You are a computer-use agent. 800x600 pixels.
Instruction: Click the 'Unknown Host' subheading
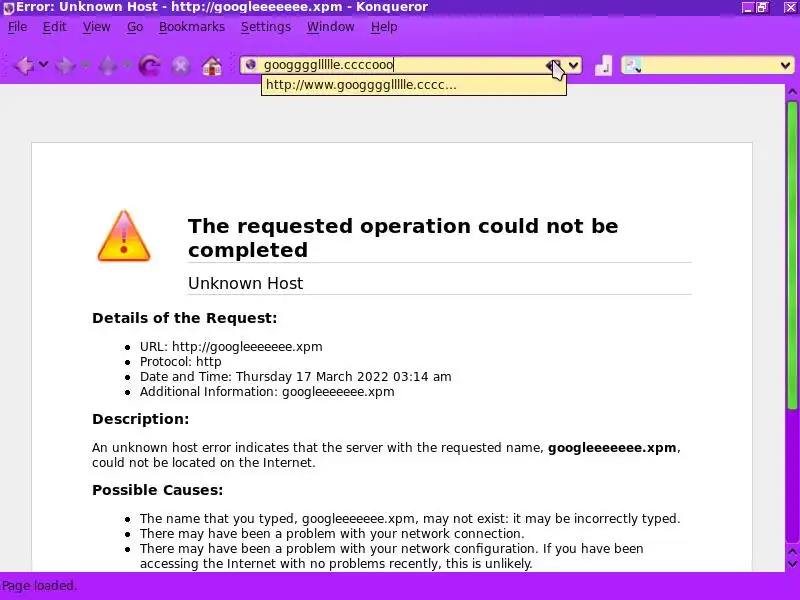245,283
